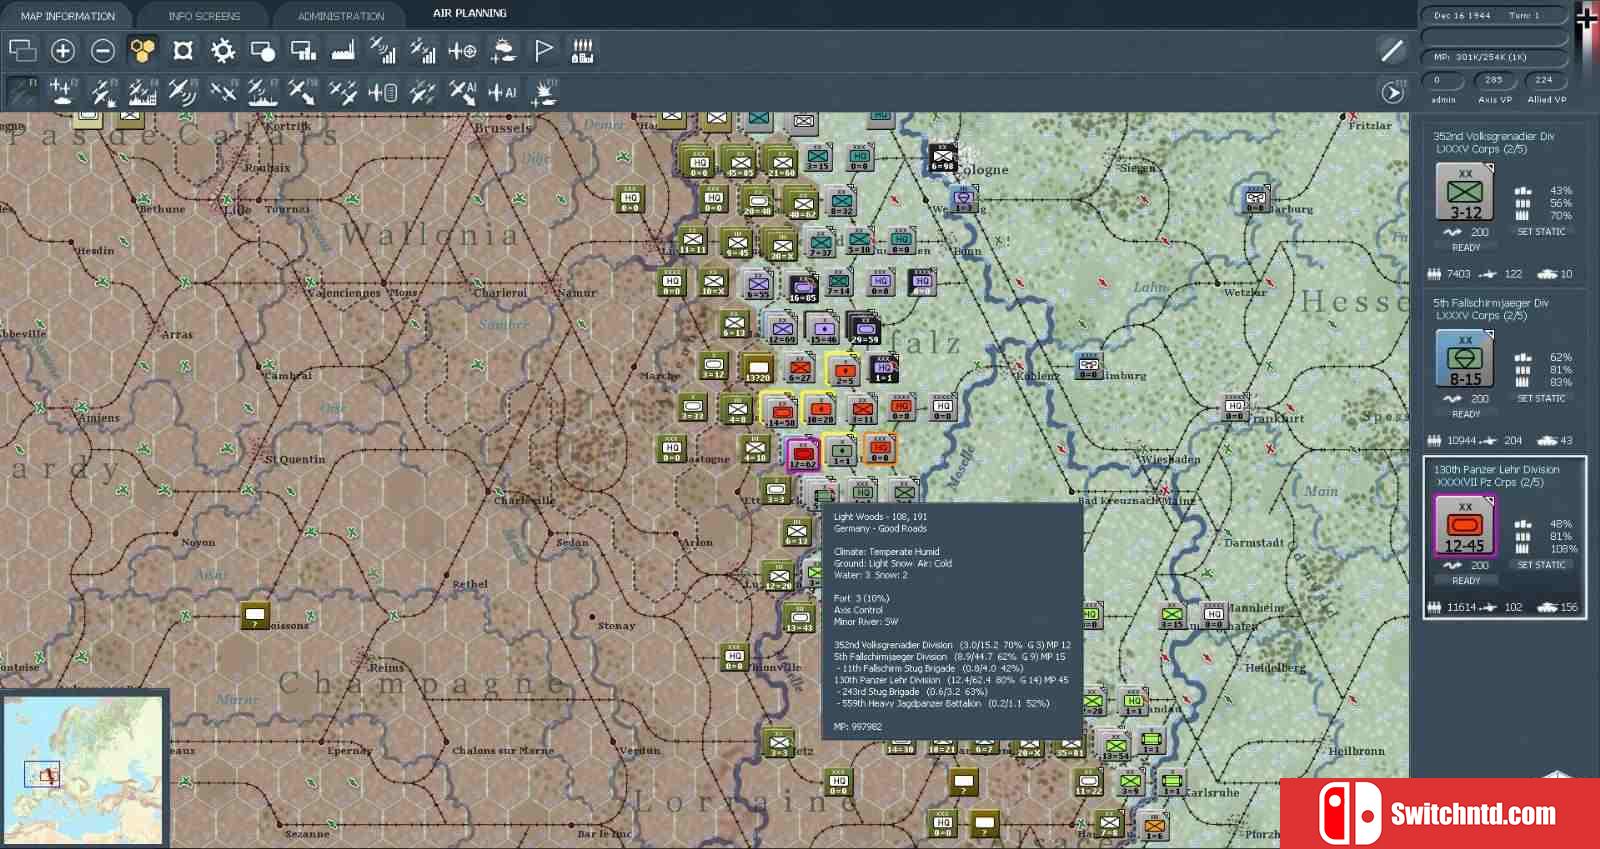Image resolution: width=1600 pixels, height=849 pixels.
Task: Zoom in the map with plus icon
Action: [62, 50]
